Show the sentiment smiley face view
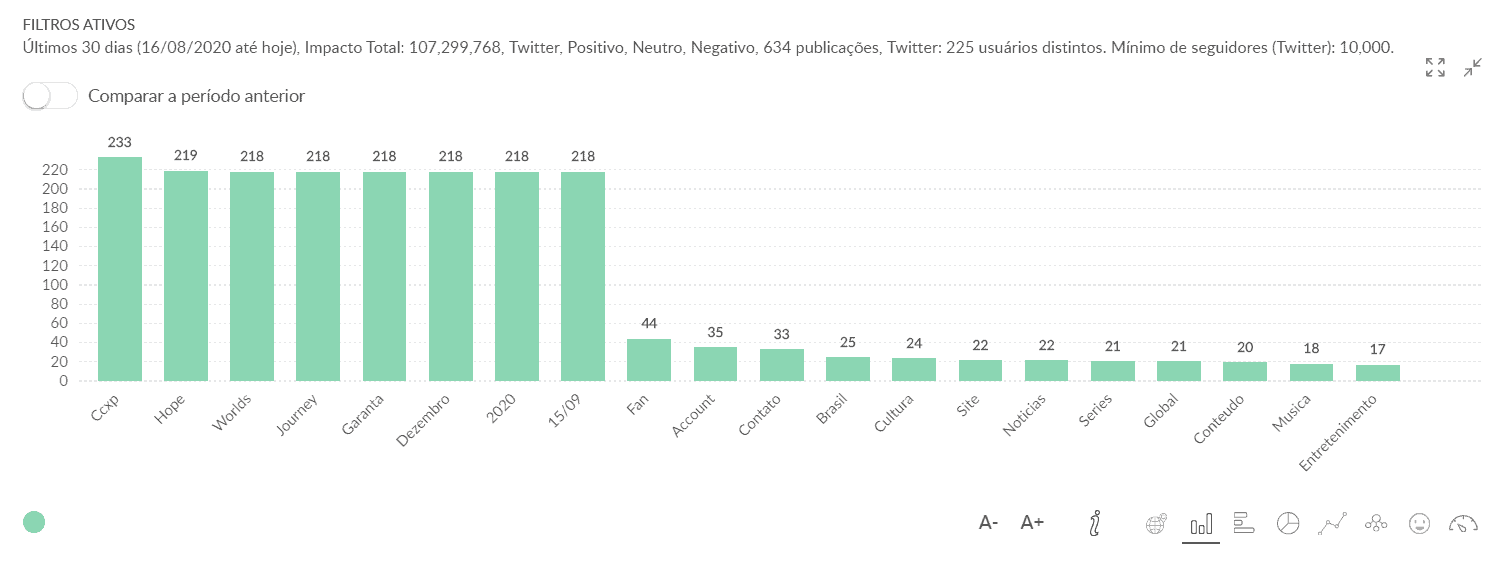The image size is (1504, 568). pyautogui.click(x=1419, y=523)
